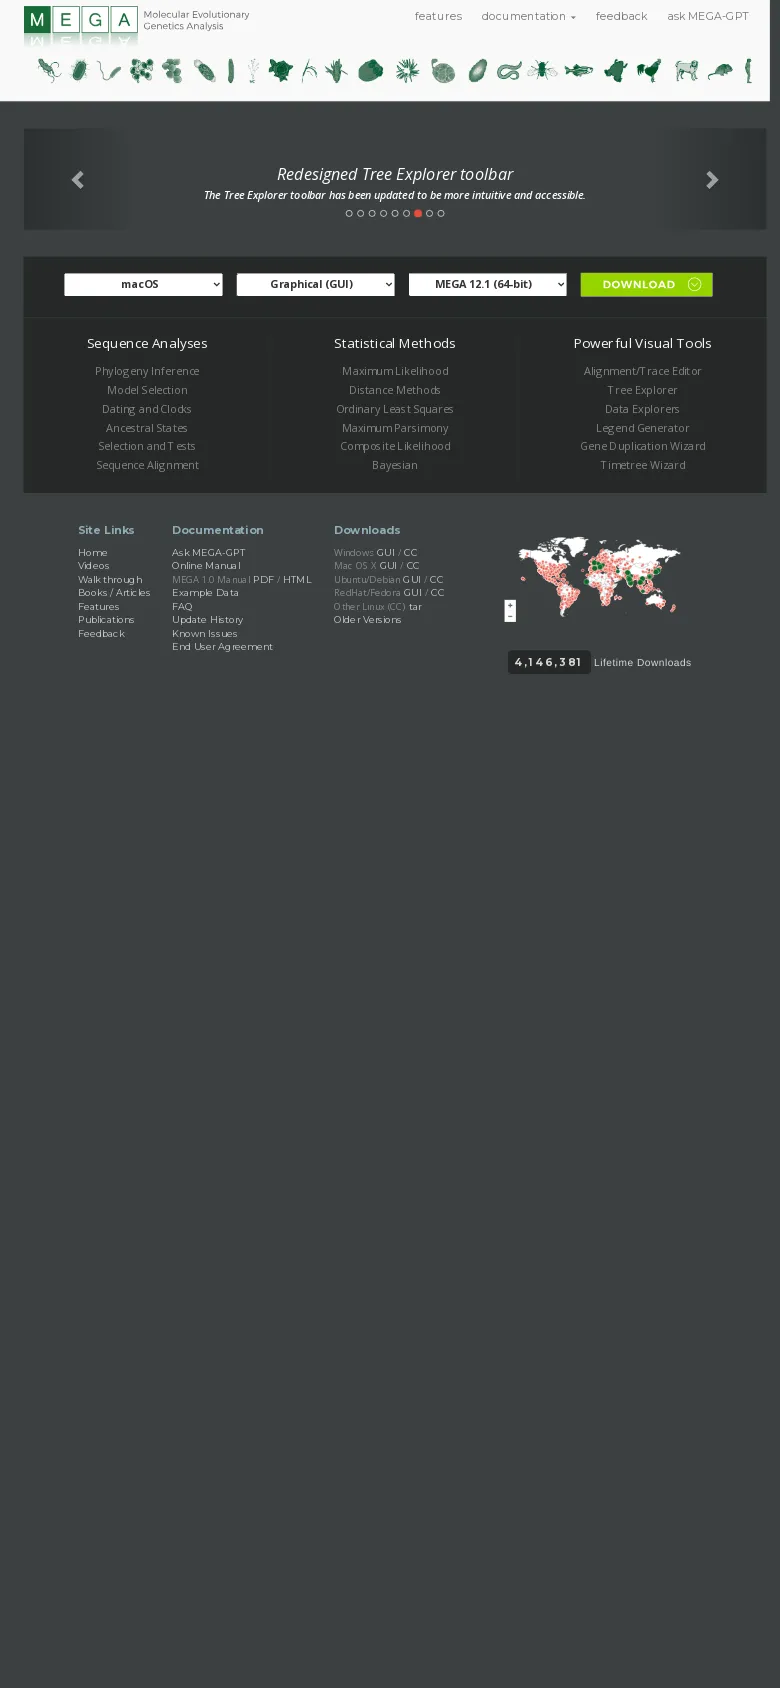Click the frog icon
This screenshot has height=1688, width=780.
pos(615,70)
